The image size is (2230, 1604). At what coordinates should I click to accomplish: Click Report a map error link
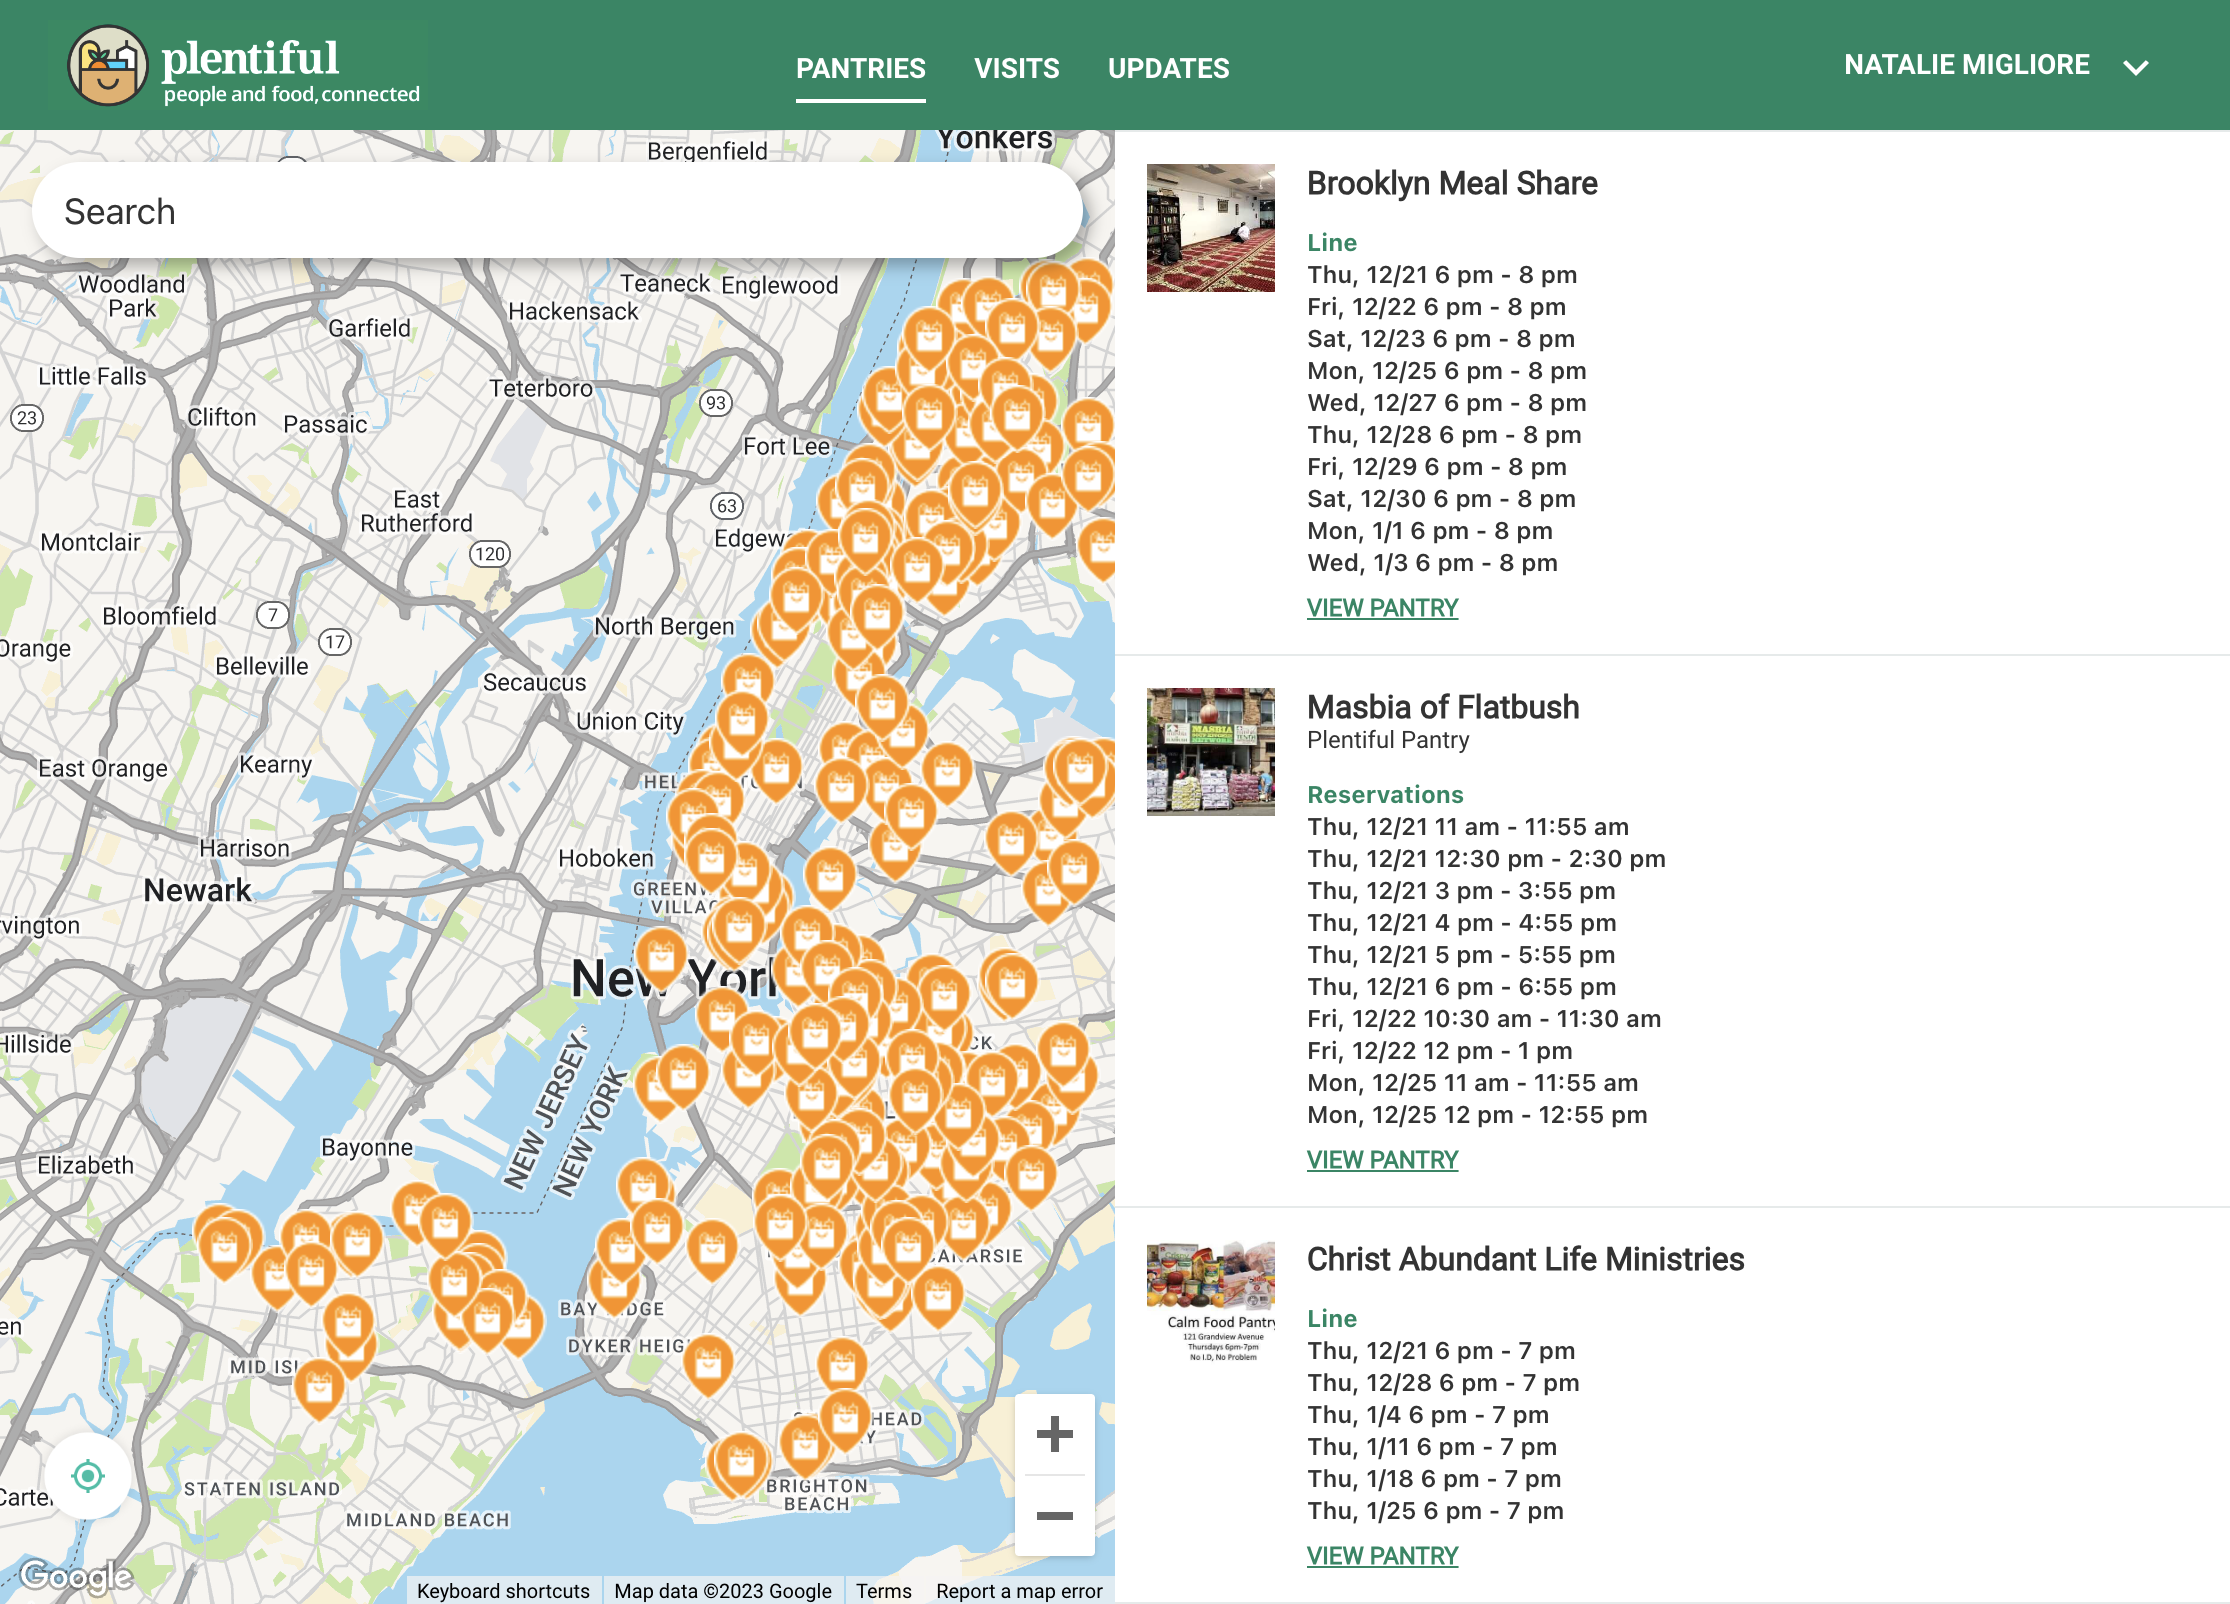1019,1590
